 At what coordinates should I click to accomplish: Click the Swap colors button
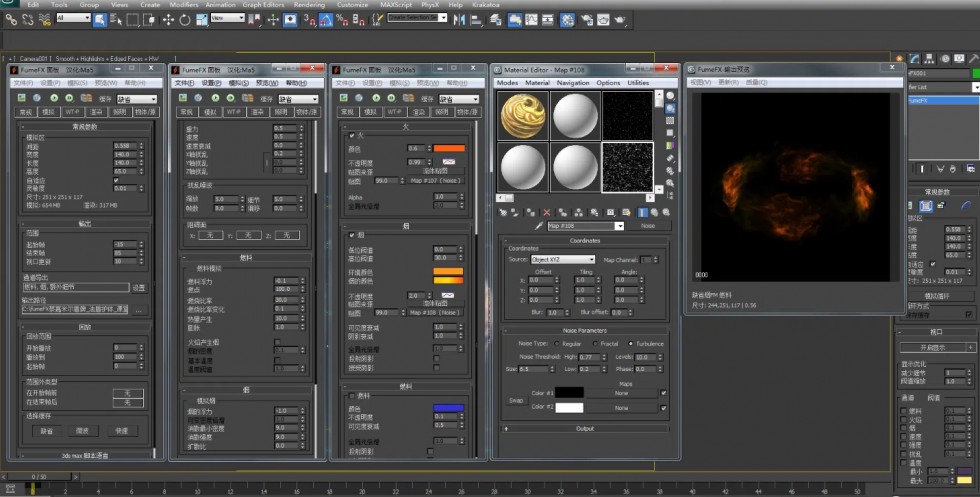tap(516, 401)
